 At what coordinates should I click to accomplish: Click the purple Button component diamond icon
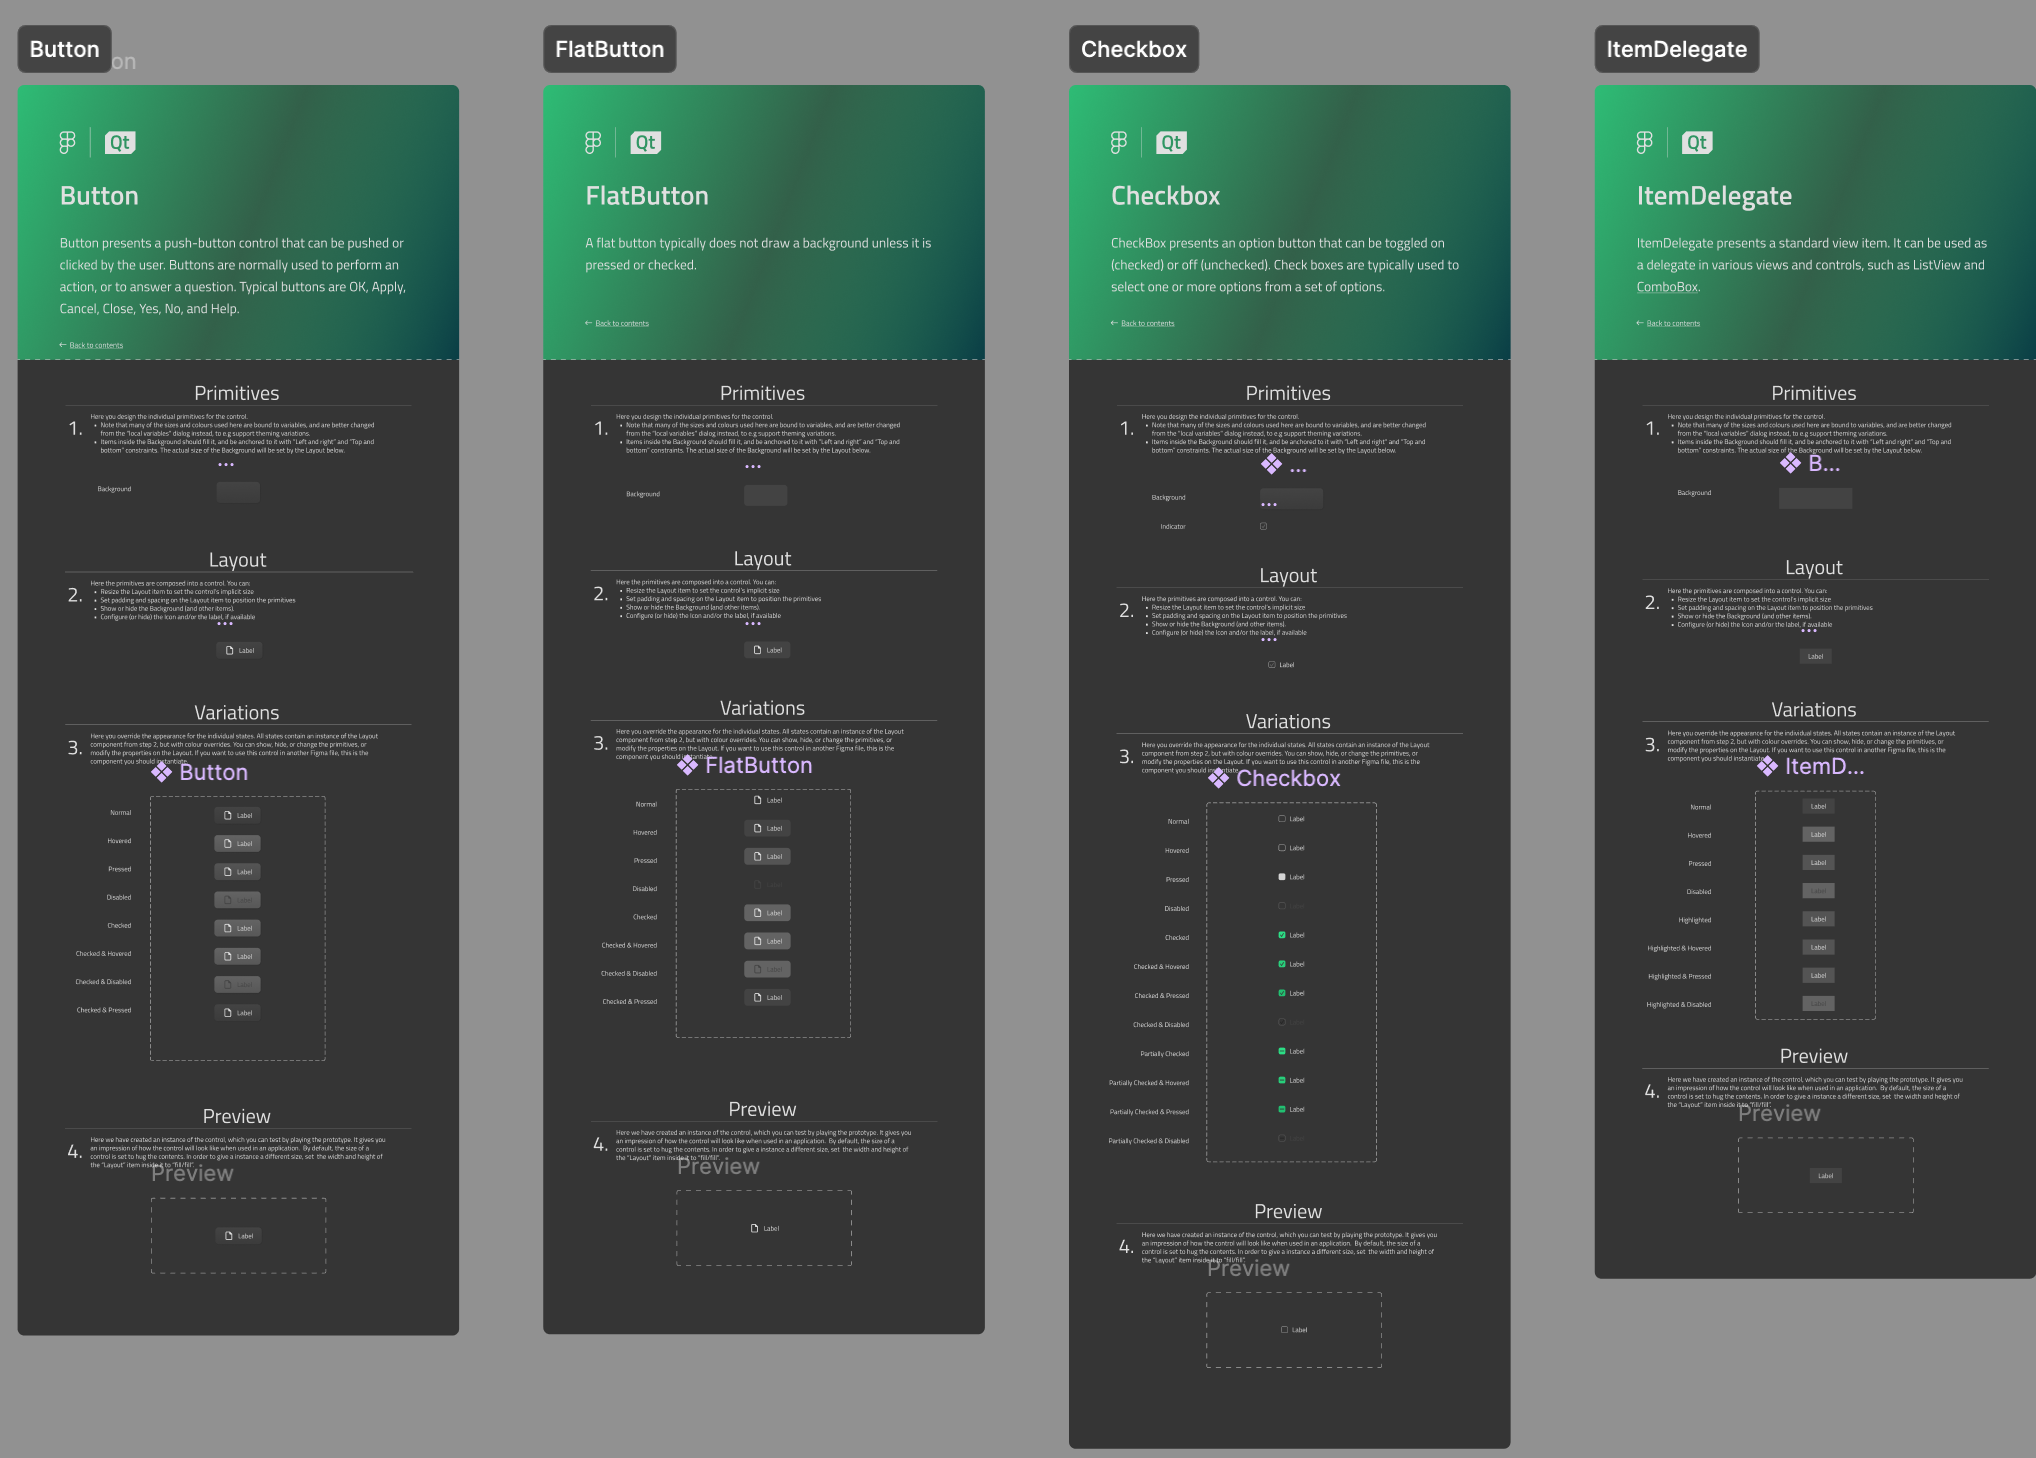tap(160, 771)
